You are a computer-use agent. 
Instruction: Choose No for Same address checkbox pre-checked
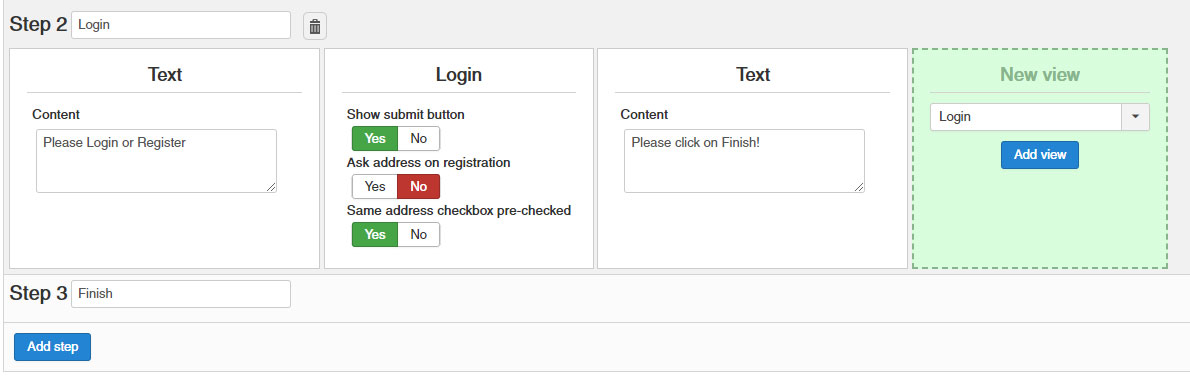(x=418, y=235)
